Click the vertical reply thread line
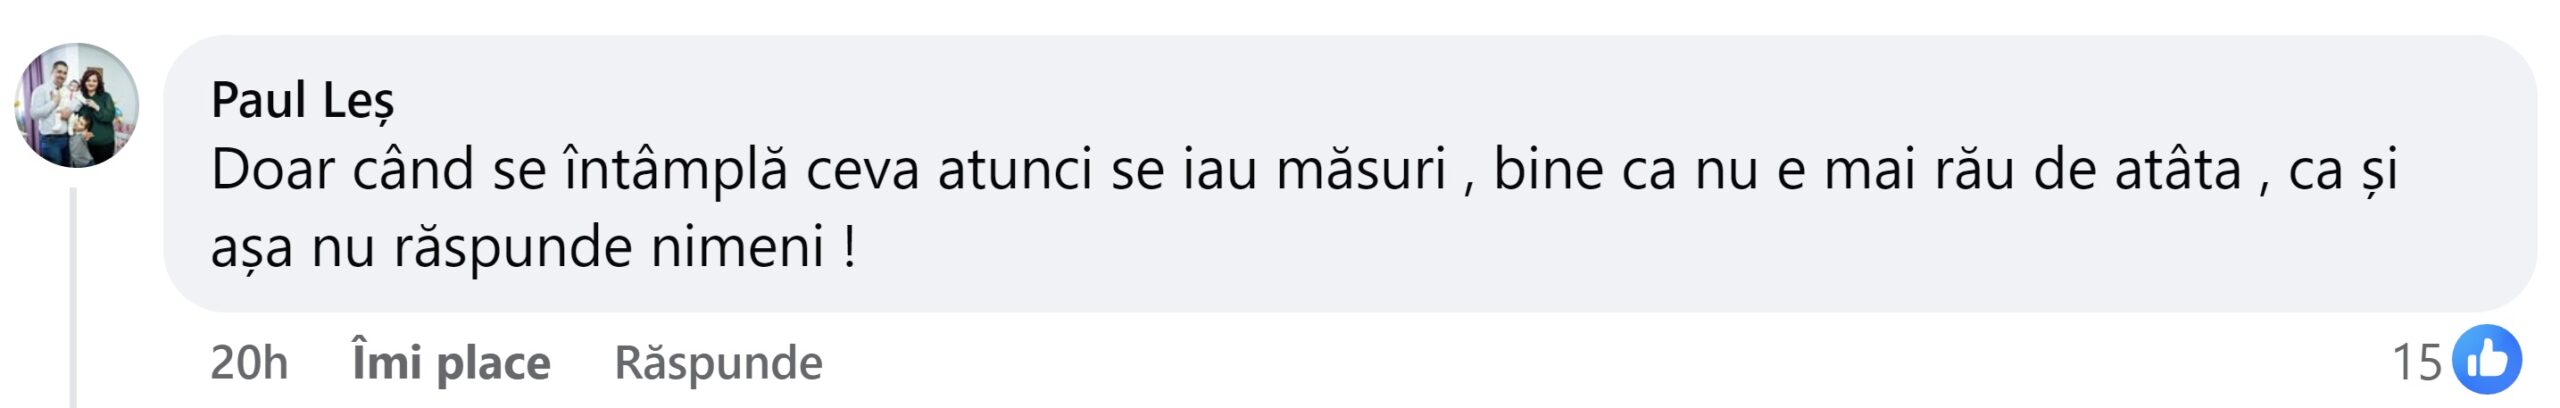 pyautogui.click(x=73, y=297)
